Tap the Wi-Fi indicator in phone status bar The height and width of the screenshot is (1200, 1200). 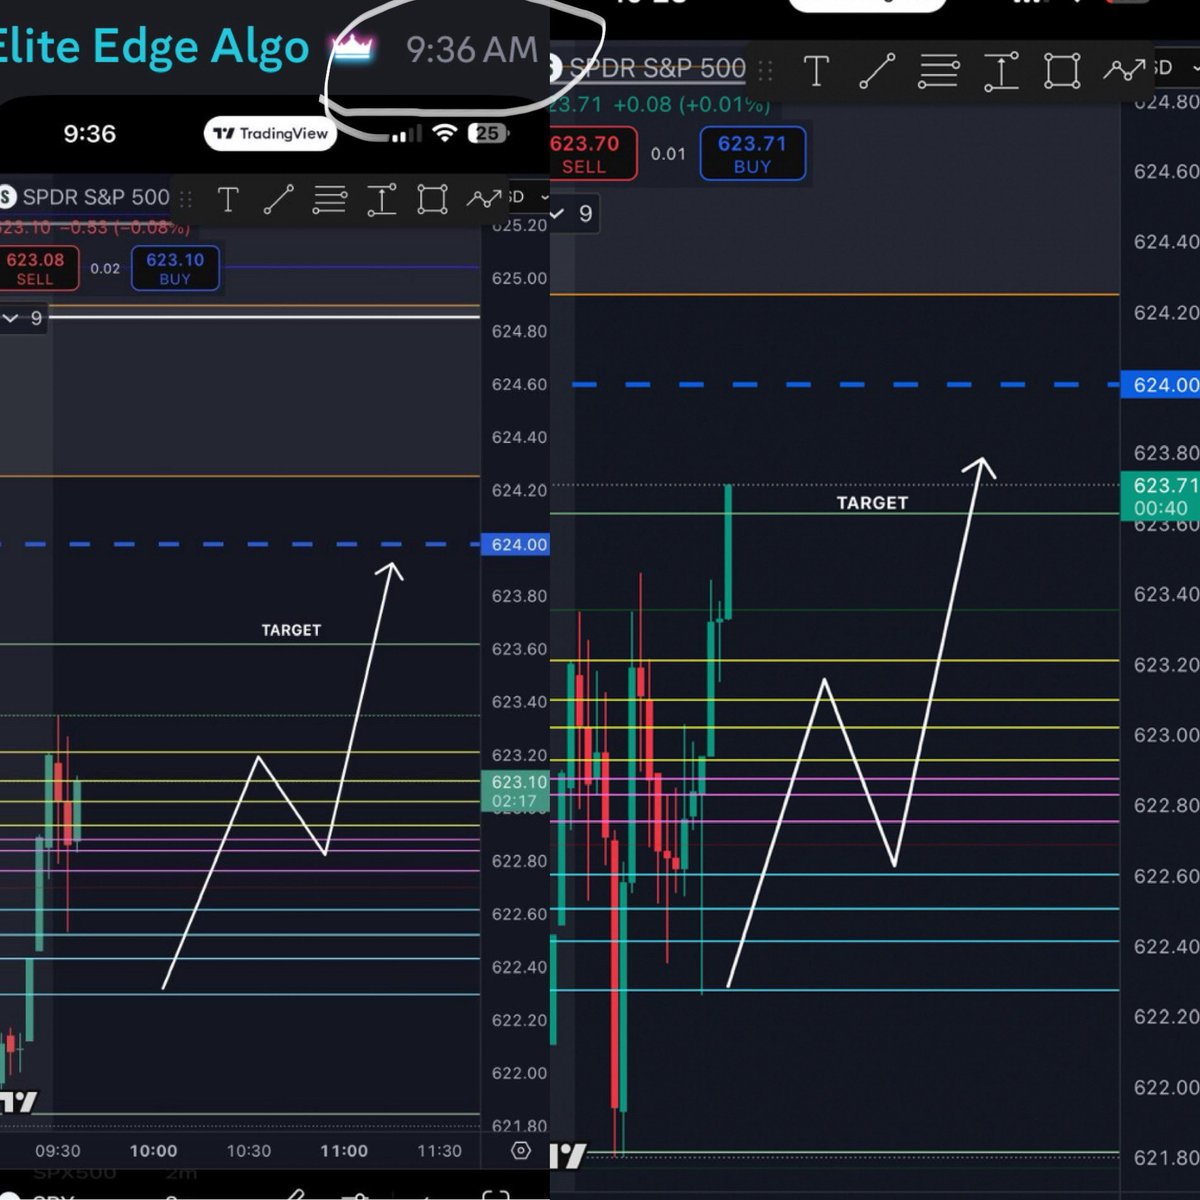[x=445, y=133]
